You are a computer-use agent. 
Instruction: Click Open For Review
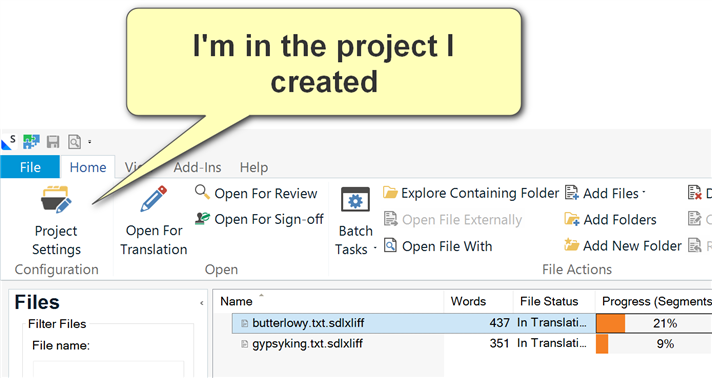point(256,193)
